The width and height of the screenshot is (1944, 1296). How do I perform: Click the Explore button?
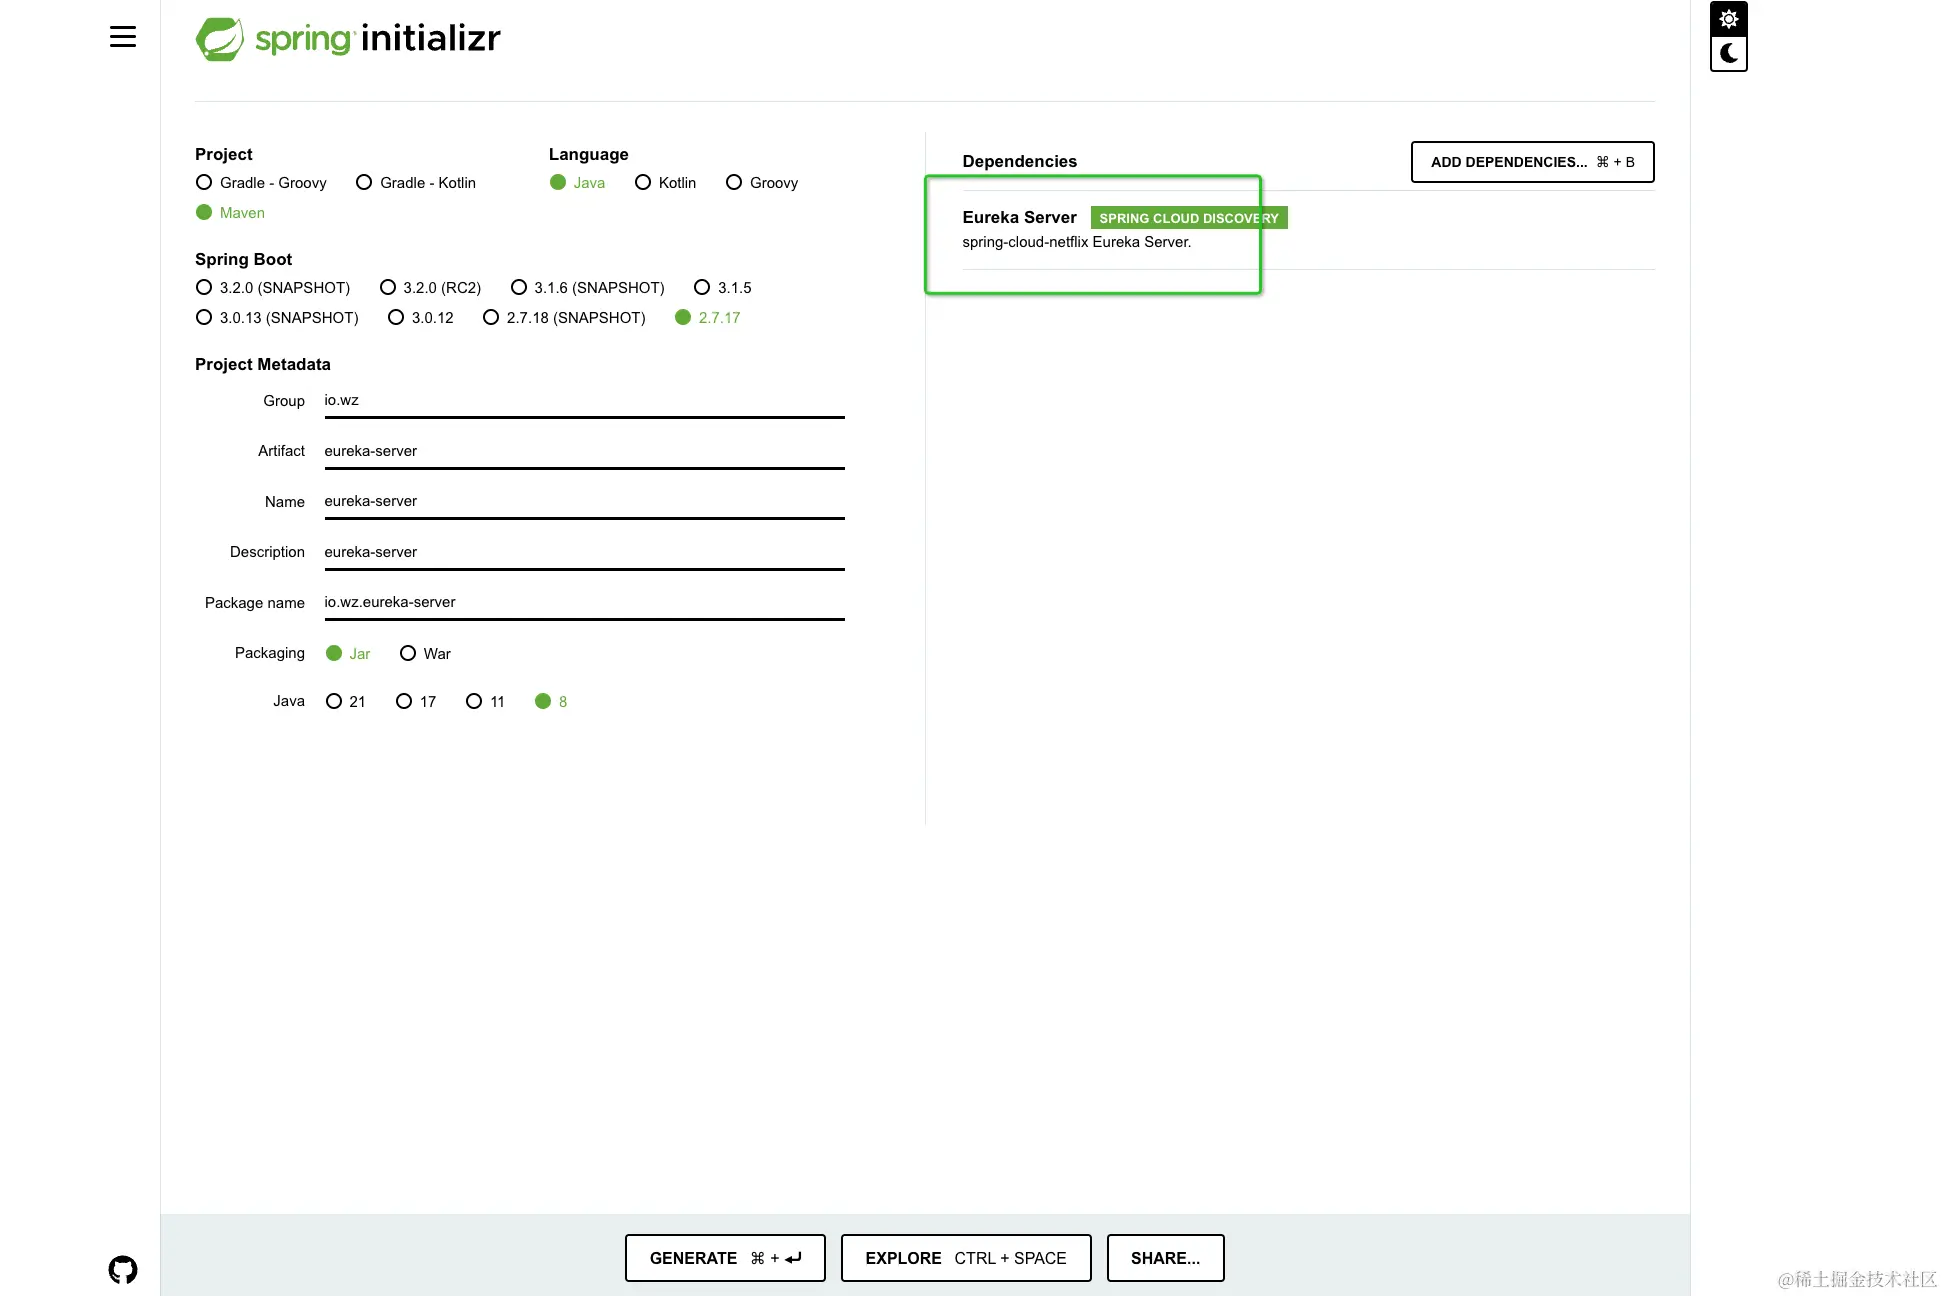pos(965,1258)
